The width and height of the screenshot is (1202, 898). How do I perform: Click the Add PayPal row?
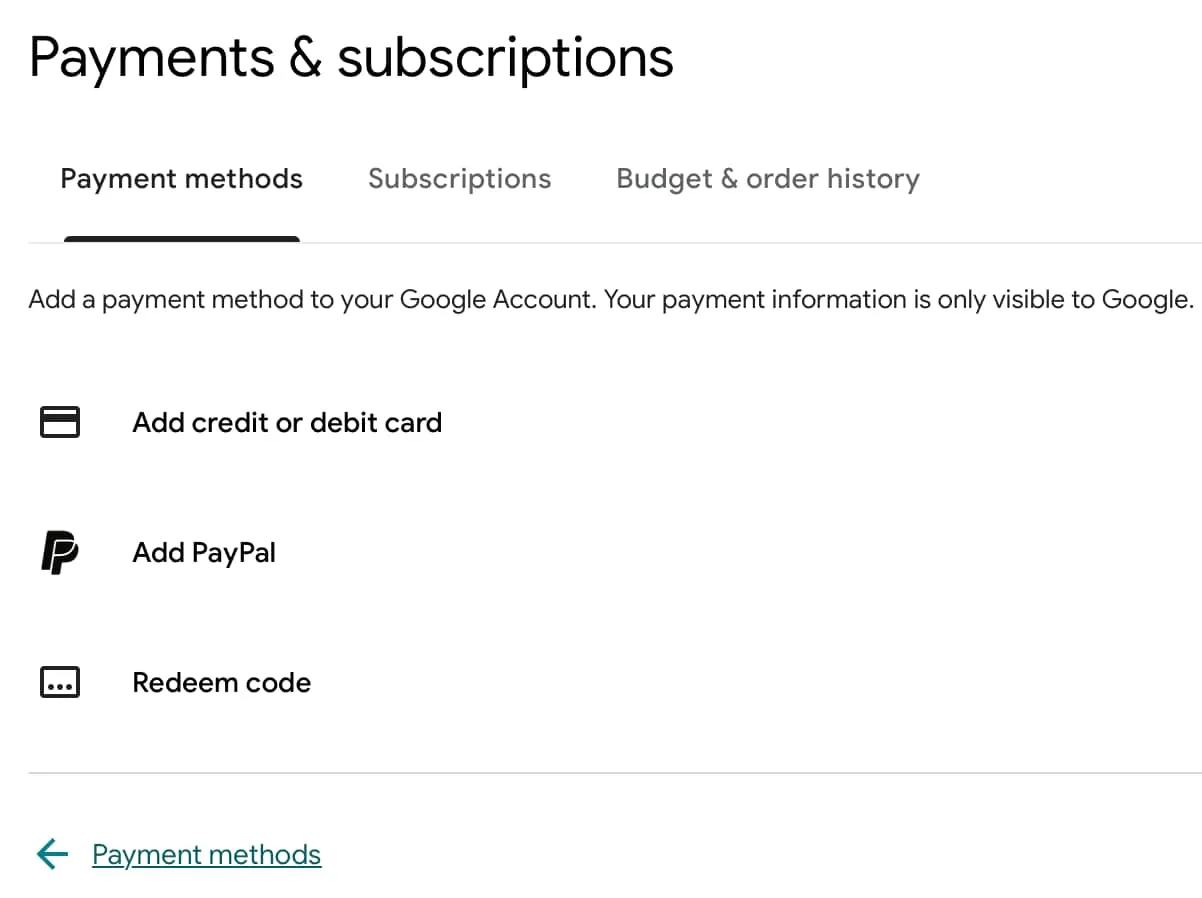coord(204,551)
